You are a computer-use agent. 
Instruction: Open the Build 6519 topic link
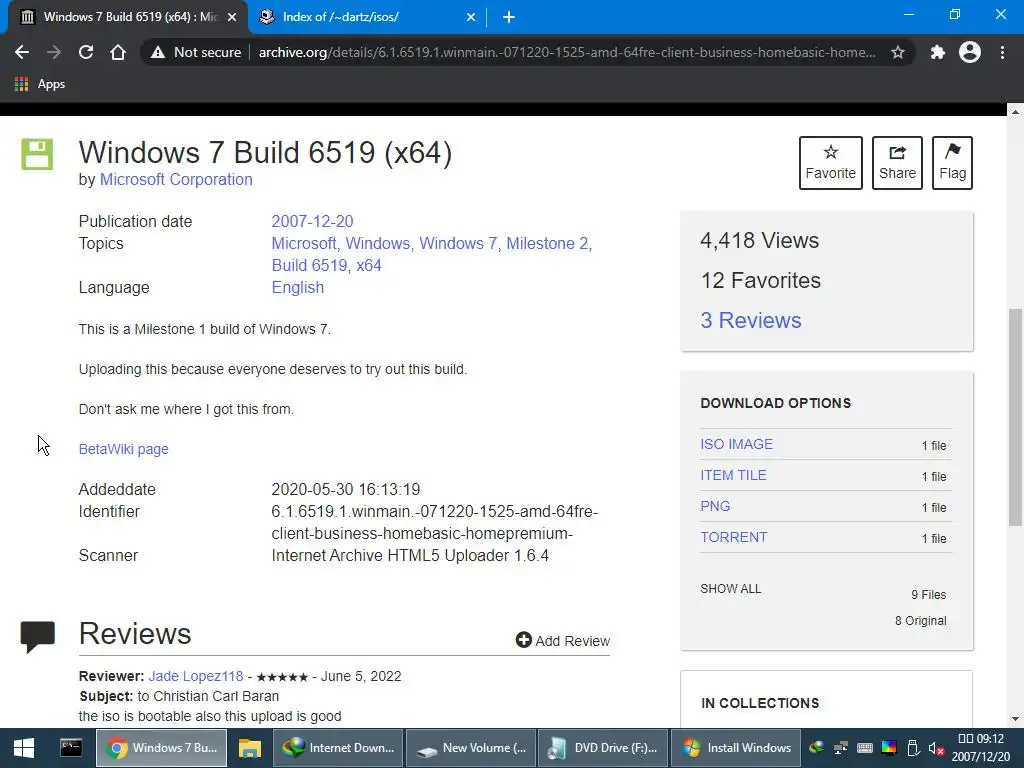310,266
